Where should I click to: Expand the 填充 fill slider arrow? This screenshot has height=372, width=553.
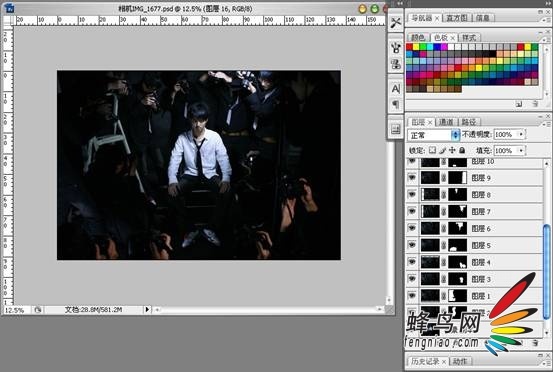(521, 151)
